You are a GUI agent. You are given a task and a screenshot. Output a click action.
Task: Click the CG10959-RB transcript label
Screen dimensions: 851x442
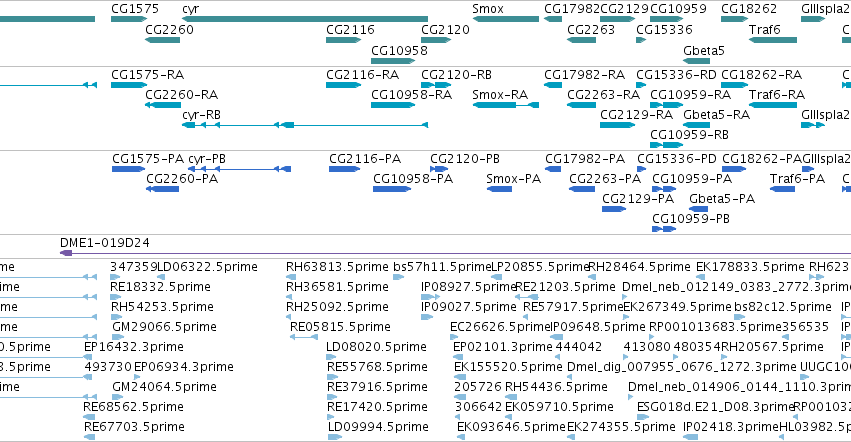(689, 135)
